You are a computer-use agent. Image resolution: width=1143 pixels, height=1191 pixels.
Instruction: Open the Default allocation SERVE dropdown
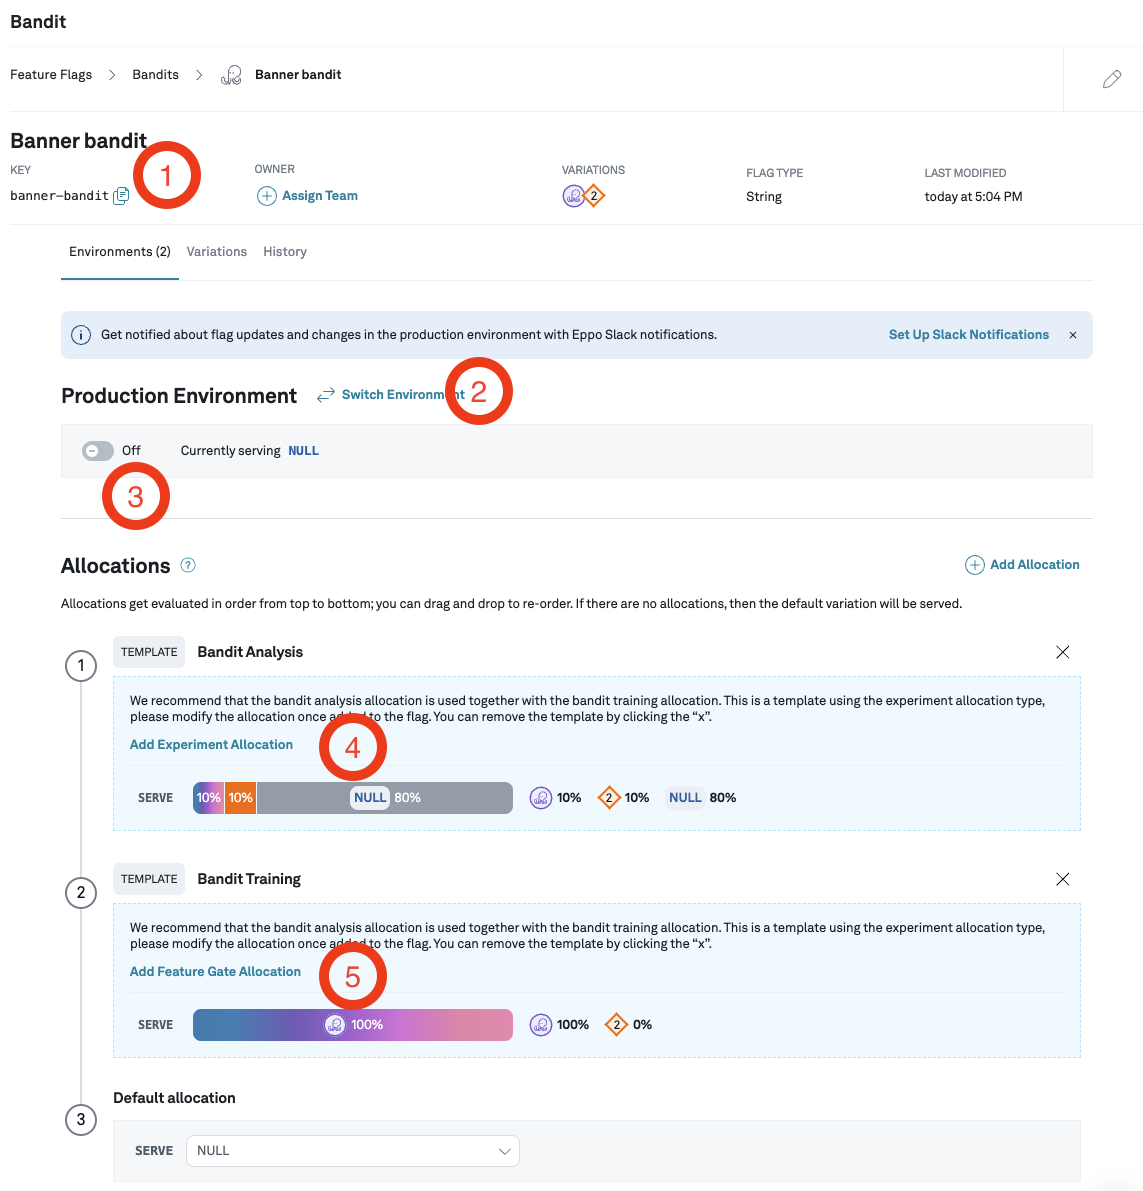click(352, 1150)
